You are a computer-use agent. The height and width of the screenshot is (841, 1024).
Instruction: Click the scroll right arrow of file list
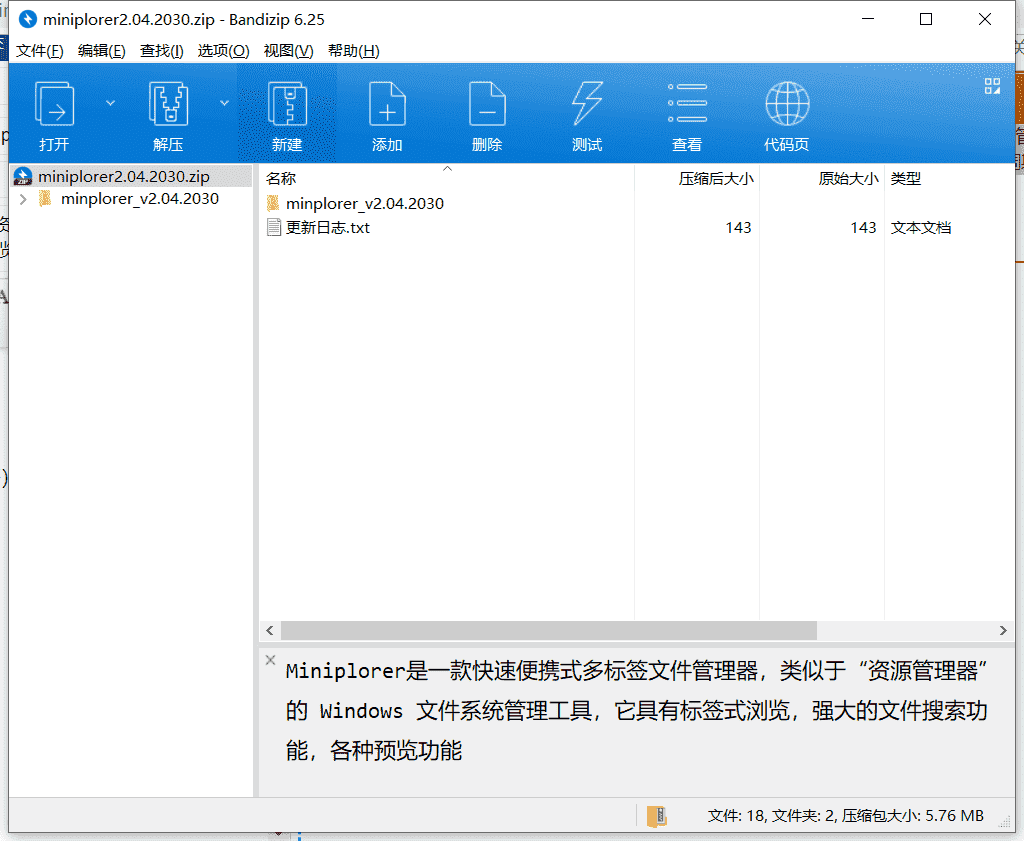[x=1003, y=631]
